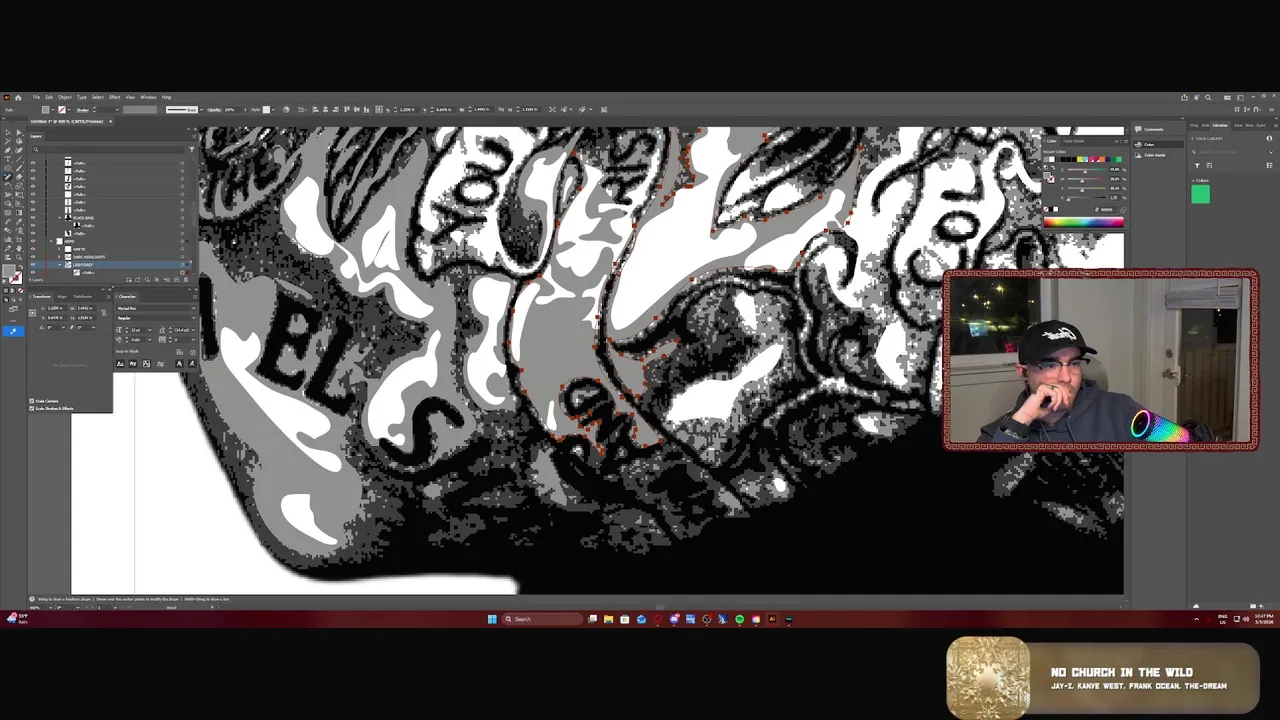Viewport: 1280px width, 720px height.
Task: Click the filter icon in Libraries panel
Action: [1197, 165]
